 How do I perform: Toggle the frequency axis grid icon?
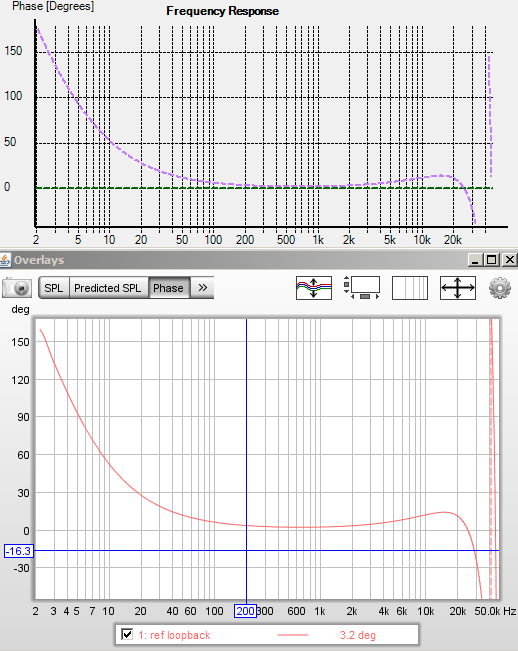click(x=410, y=288)
